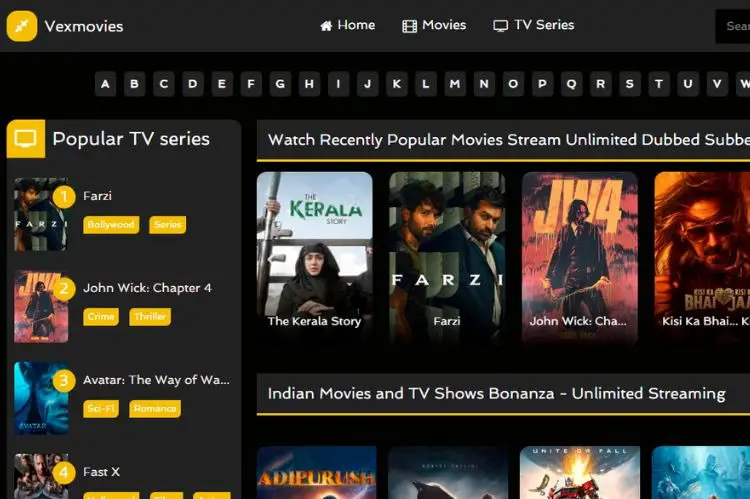
Task: Select letter H in alphabet bar
Action: tap(309, 84)
